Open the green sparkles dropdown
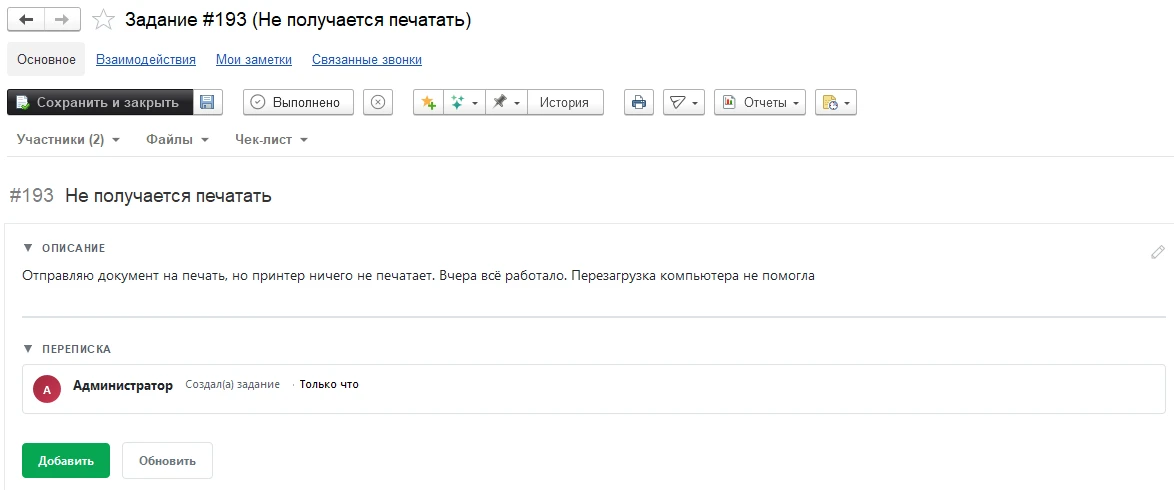The width and height of the screenshot is (1174, 490). (x=464, y=103)
